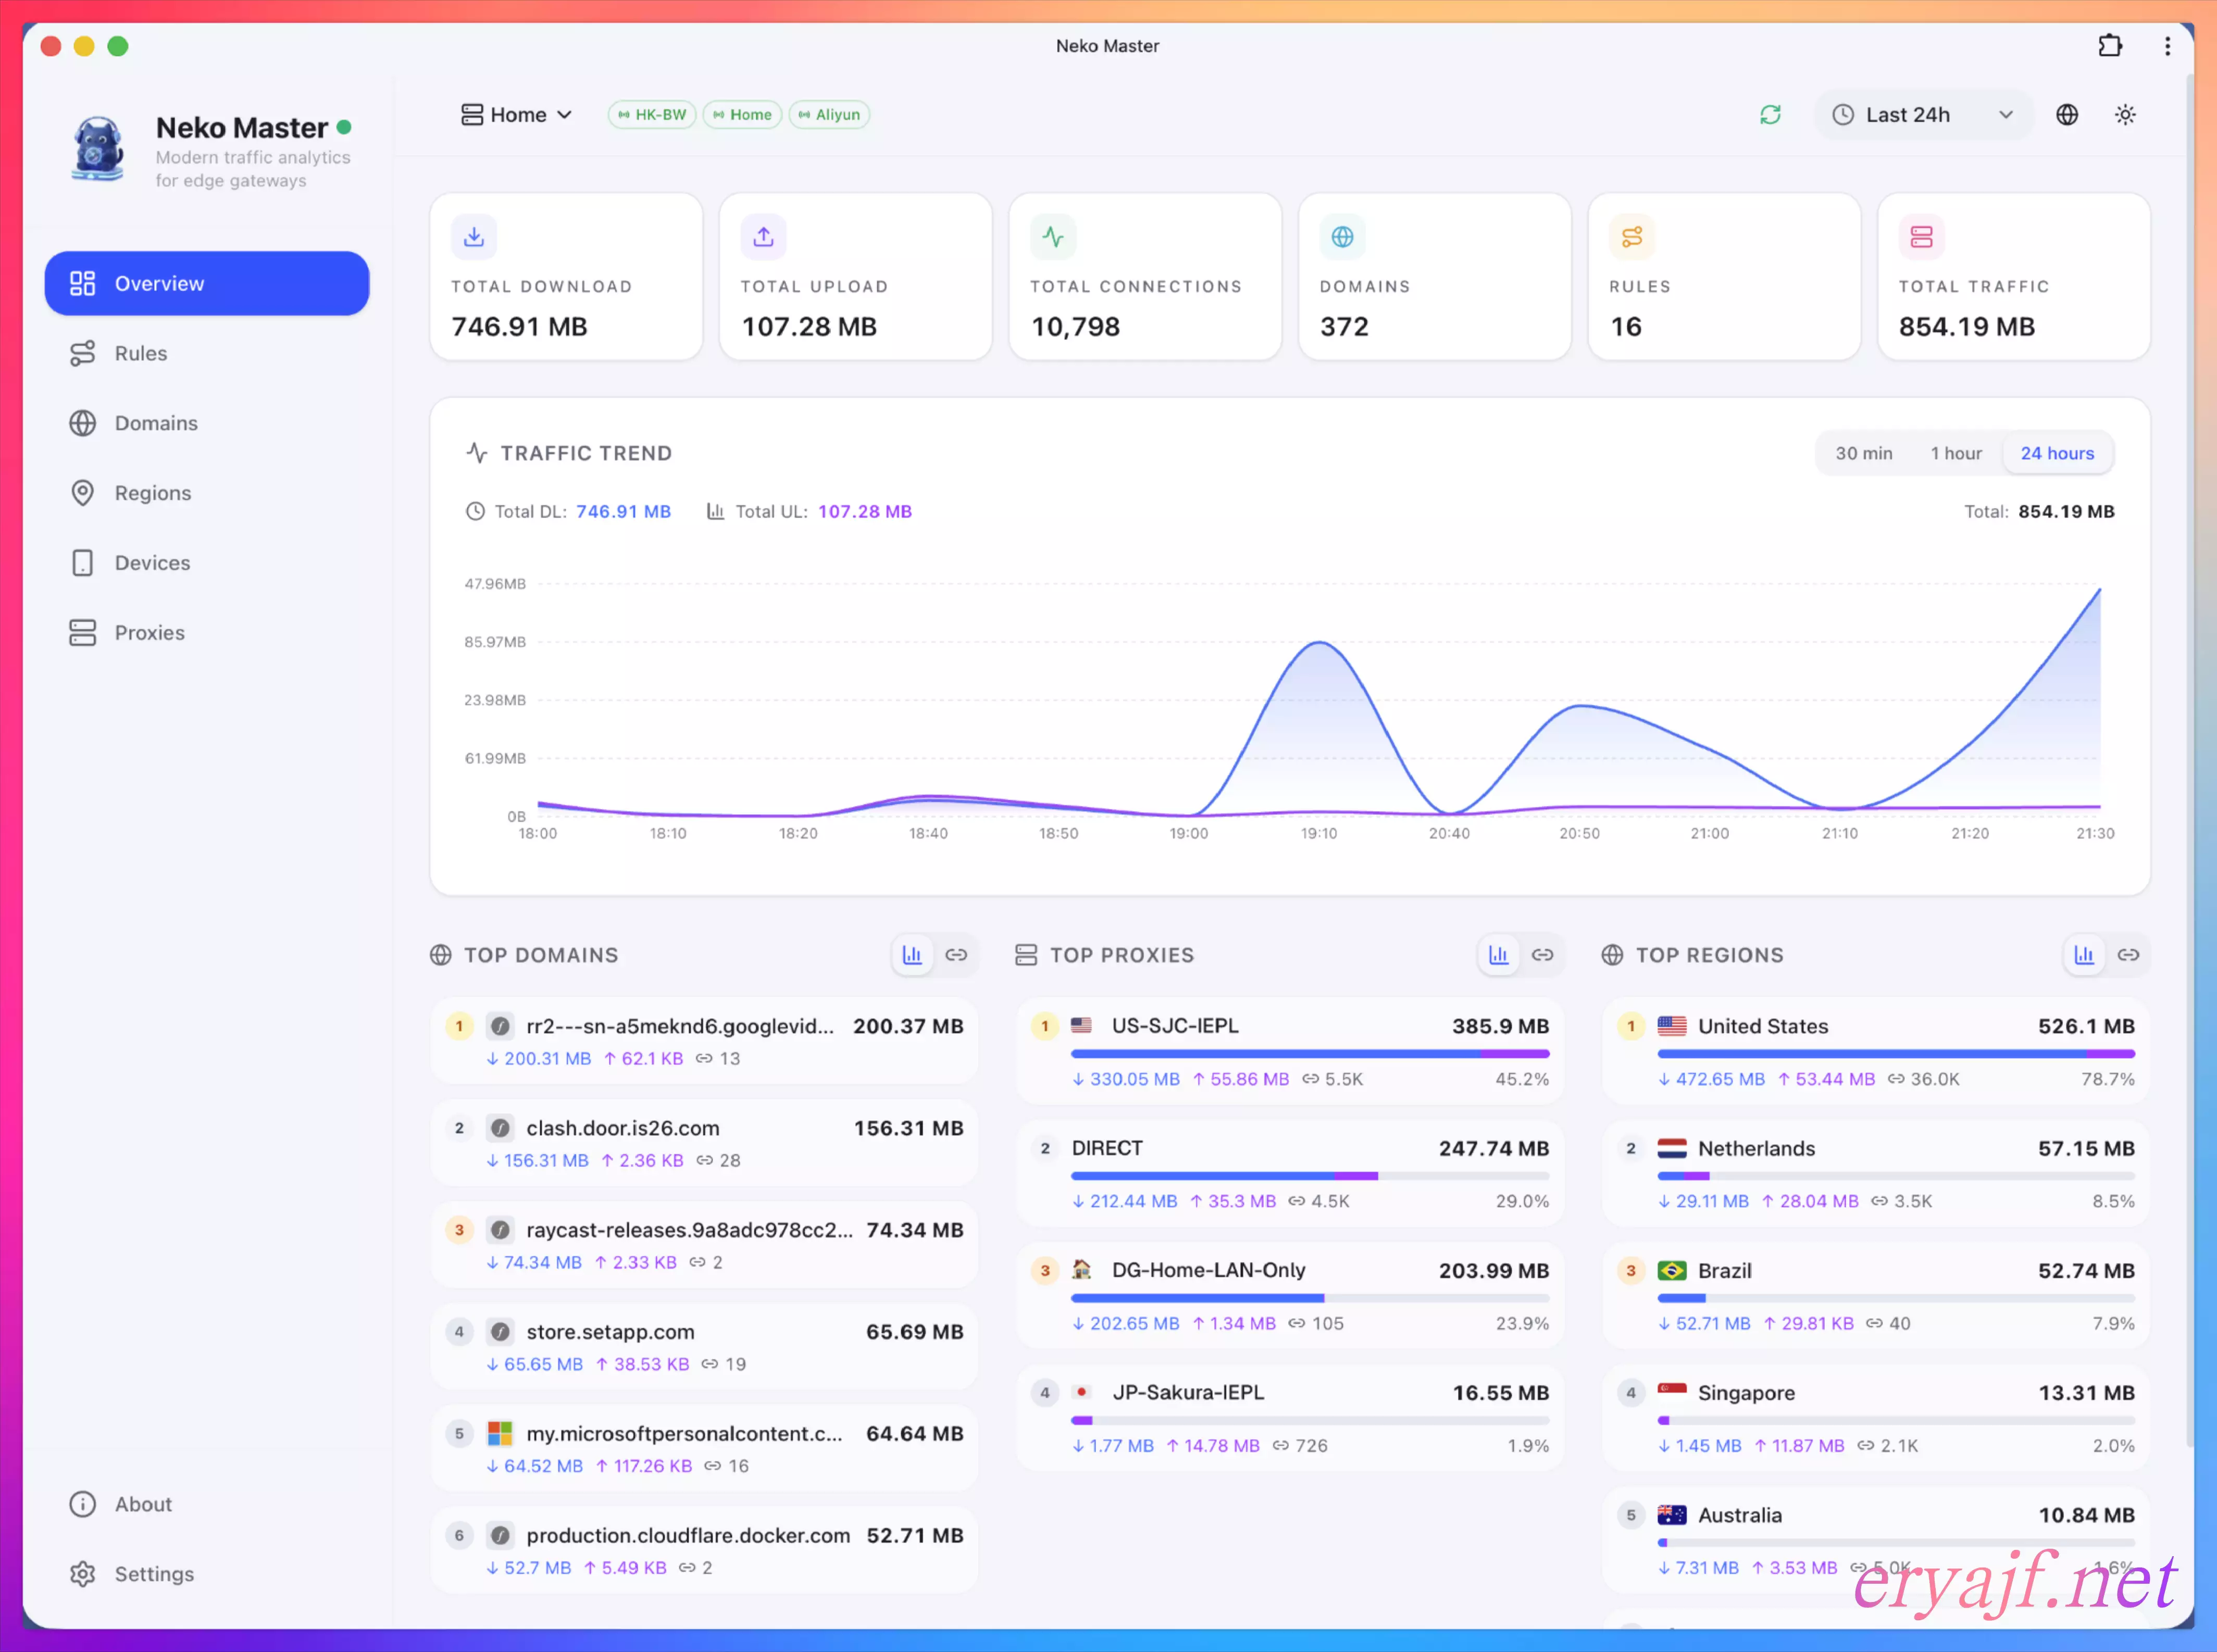Toggle light/dark theme sun icon
The image size is (2217, 1652).
pos(2125,115)
